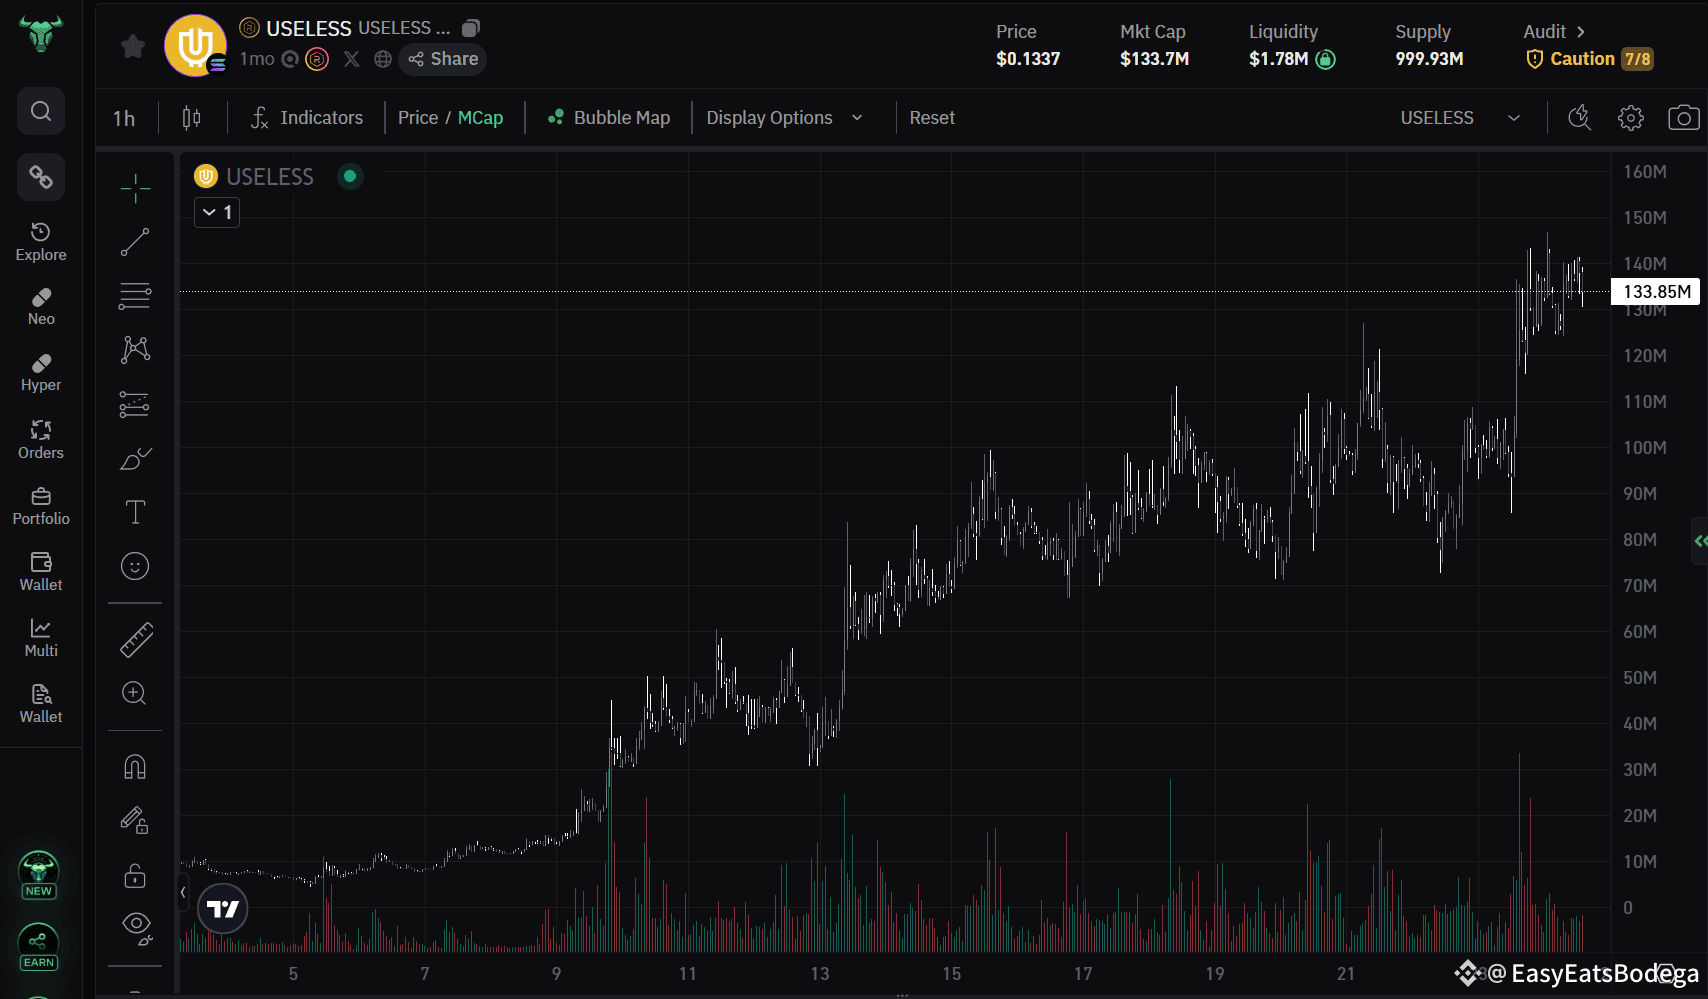Select the crosshair cursor tool
Screen dimensions: 1708x999
click(135, 188)
